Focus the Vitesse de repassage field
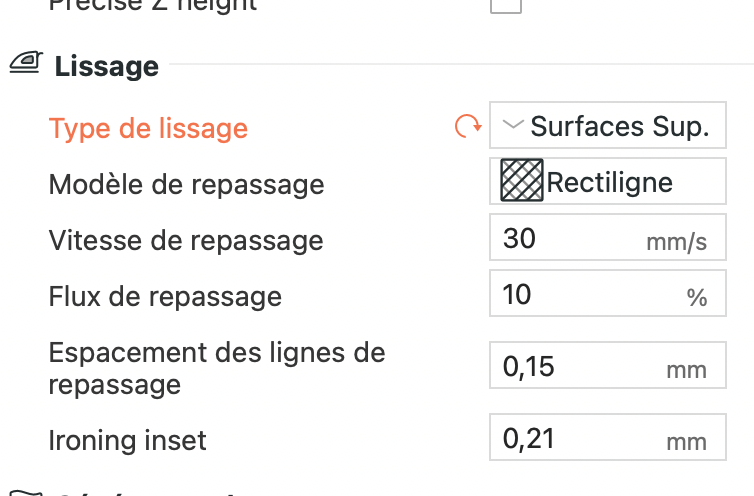This screenshot has width=754, height=496. click(560, 239)
